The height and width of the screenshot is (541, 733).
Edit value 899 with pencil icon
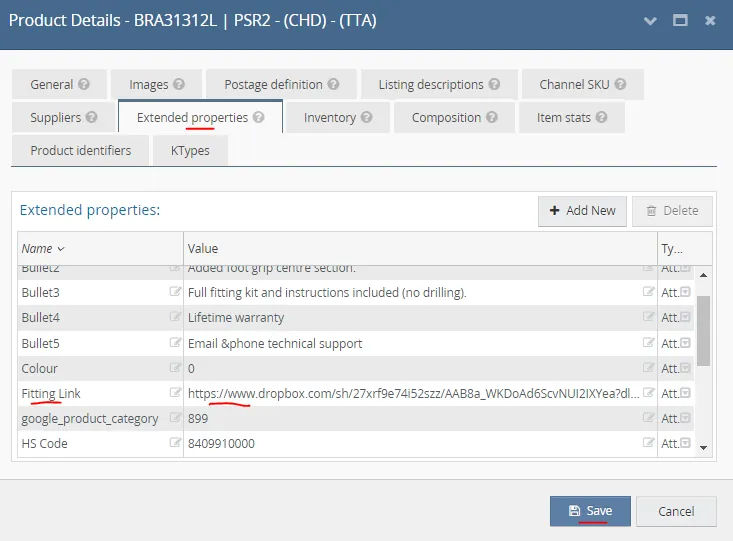pyautogui.click(x=648, y=417)
